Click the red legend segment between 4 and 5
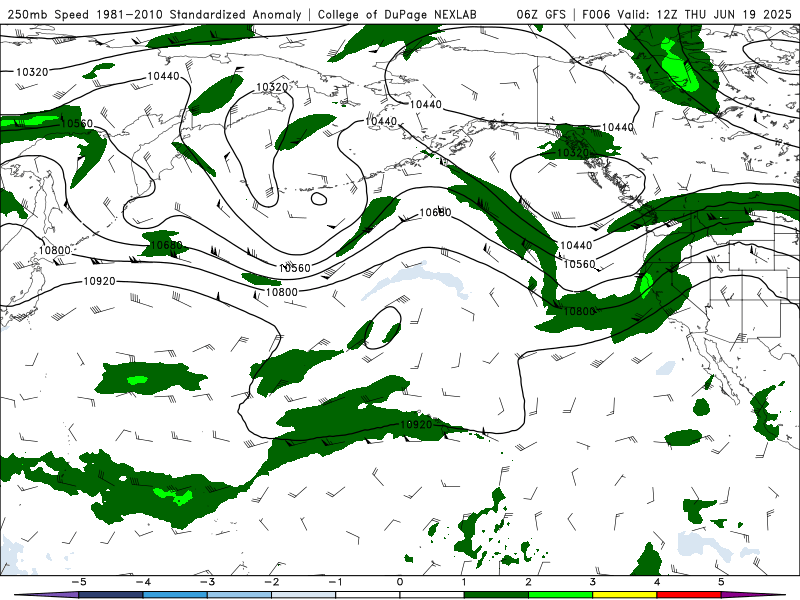 [x=689, y=595]
